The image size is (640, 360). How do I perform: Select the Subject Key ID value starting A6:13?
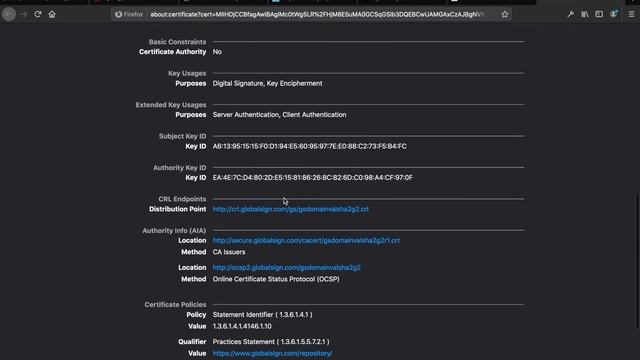coord(309,146)
